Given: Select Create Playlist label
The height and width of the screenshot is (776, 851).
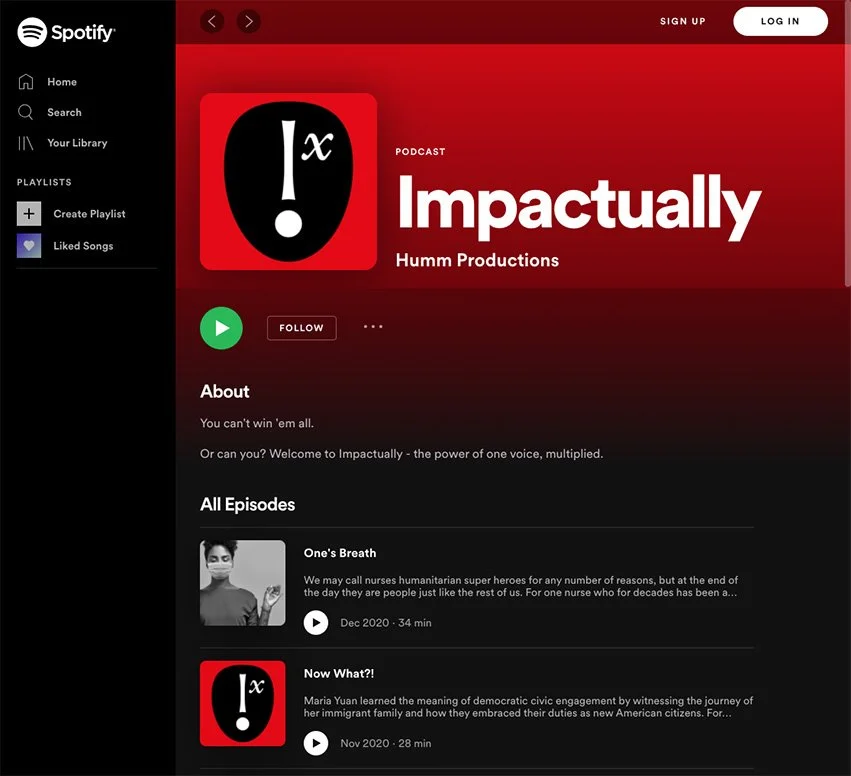Looking at the screenshot, I should pyautogui.click(x=90, y=214).
